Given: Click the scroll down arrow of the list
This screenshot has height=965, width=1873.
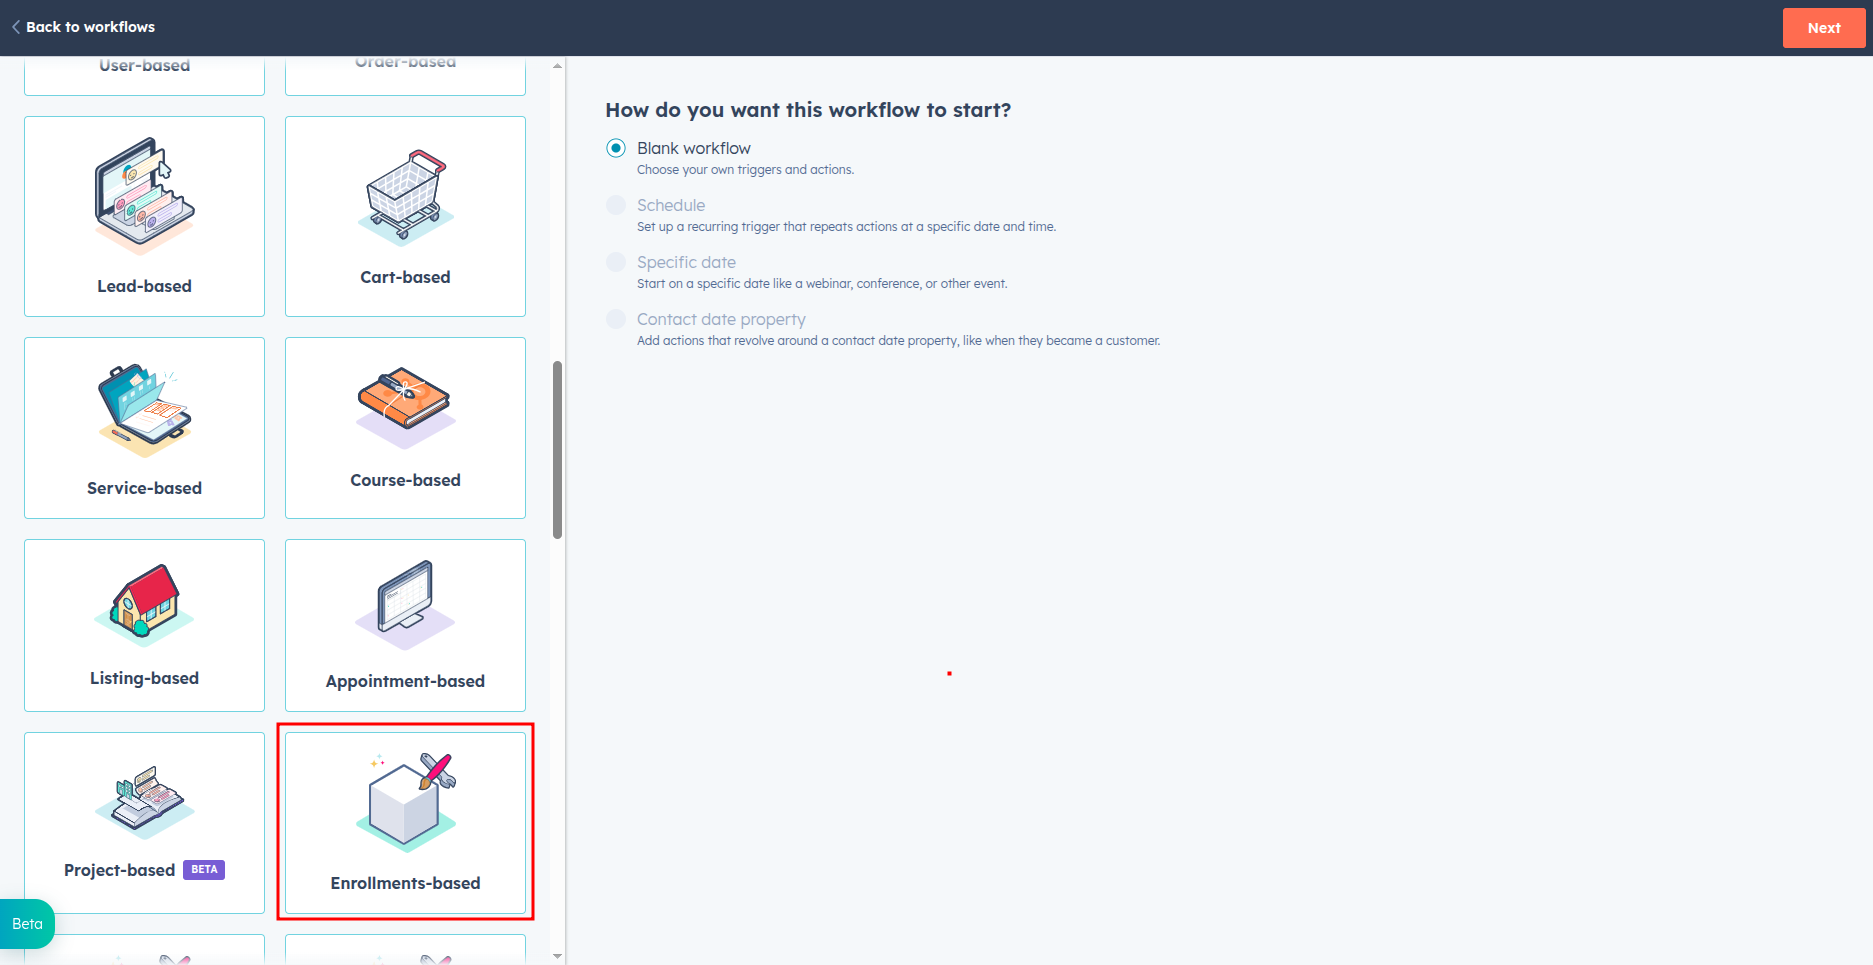Looking at the screenshot, I should pos(557,957).
